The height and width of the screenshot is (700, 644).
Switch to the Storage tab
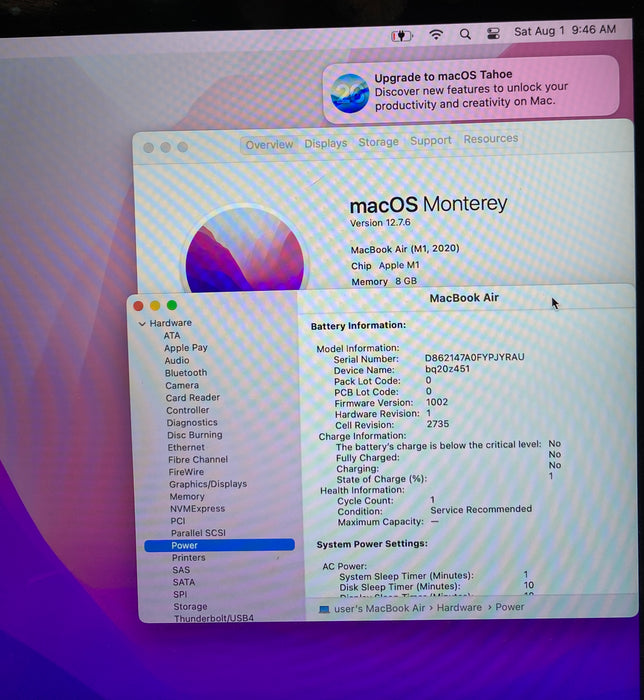point(378,142)
